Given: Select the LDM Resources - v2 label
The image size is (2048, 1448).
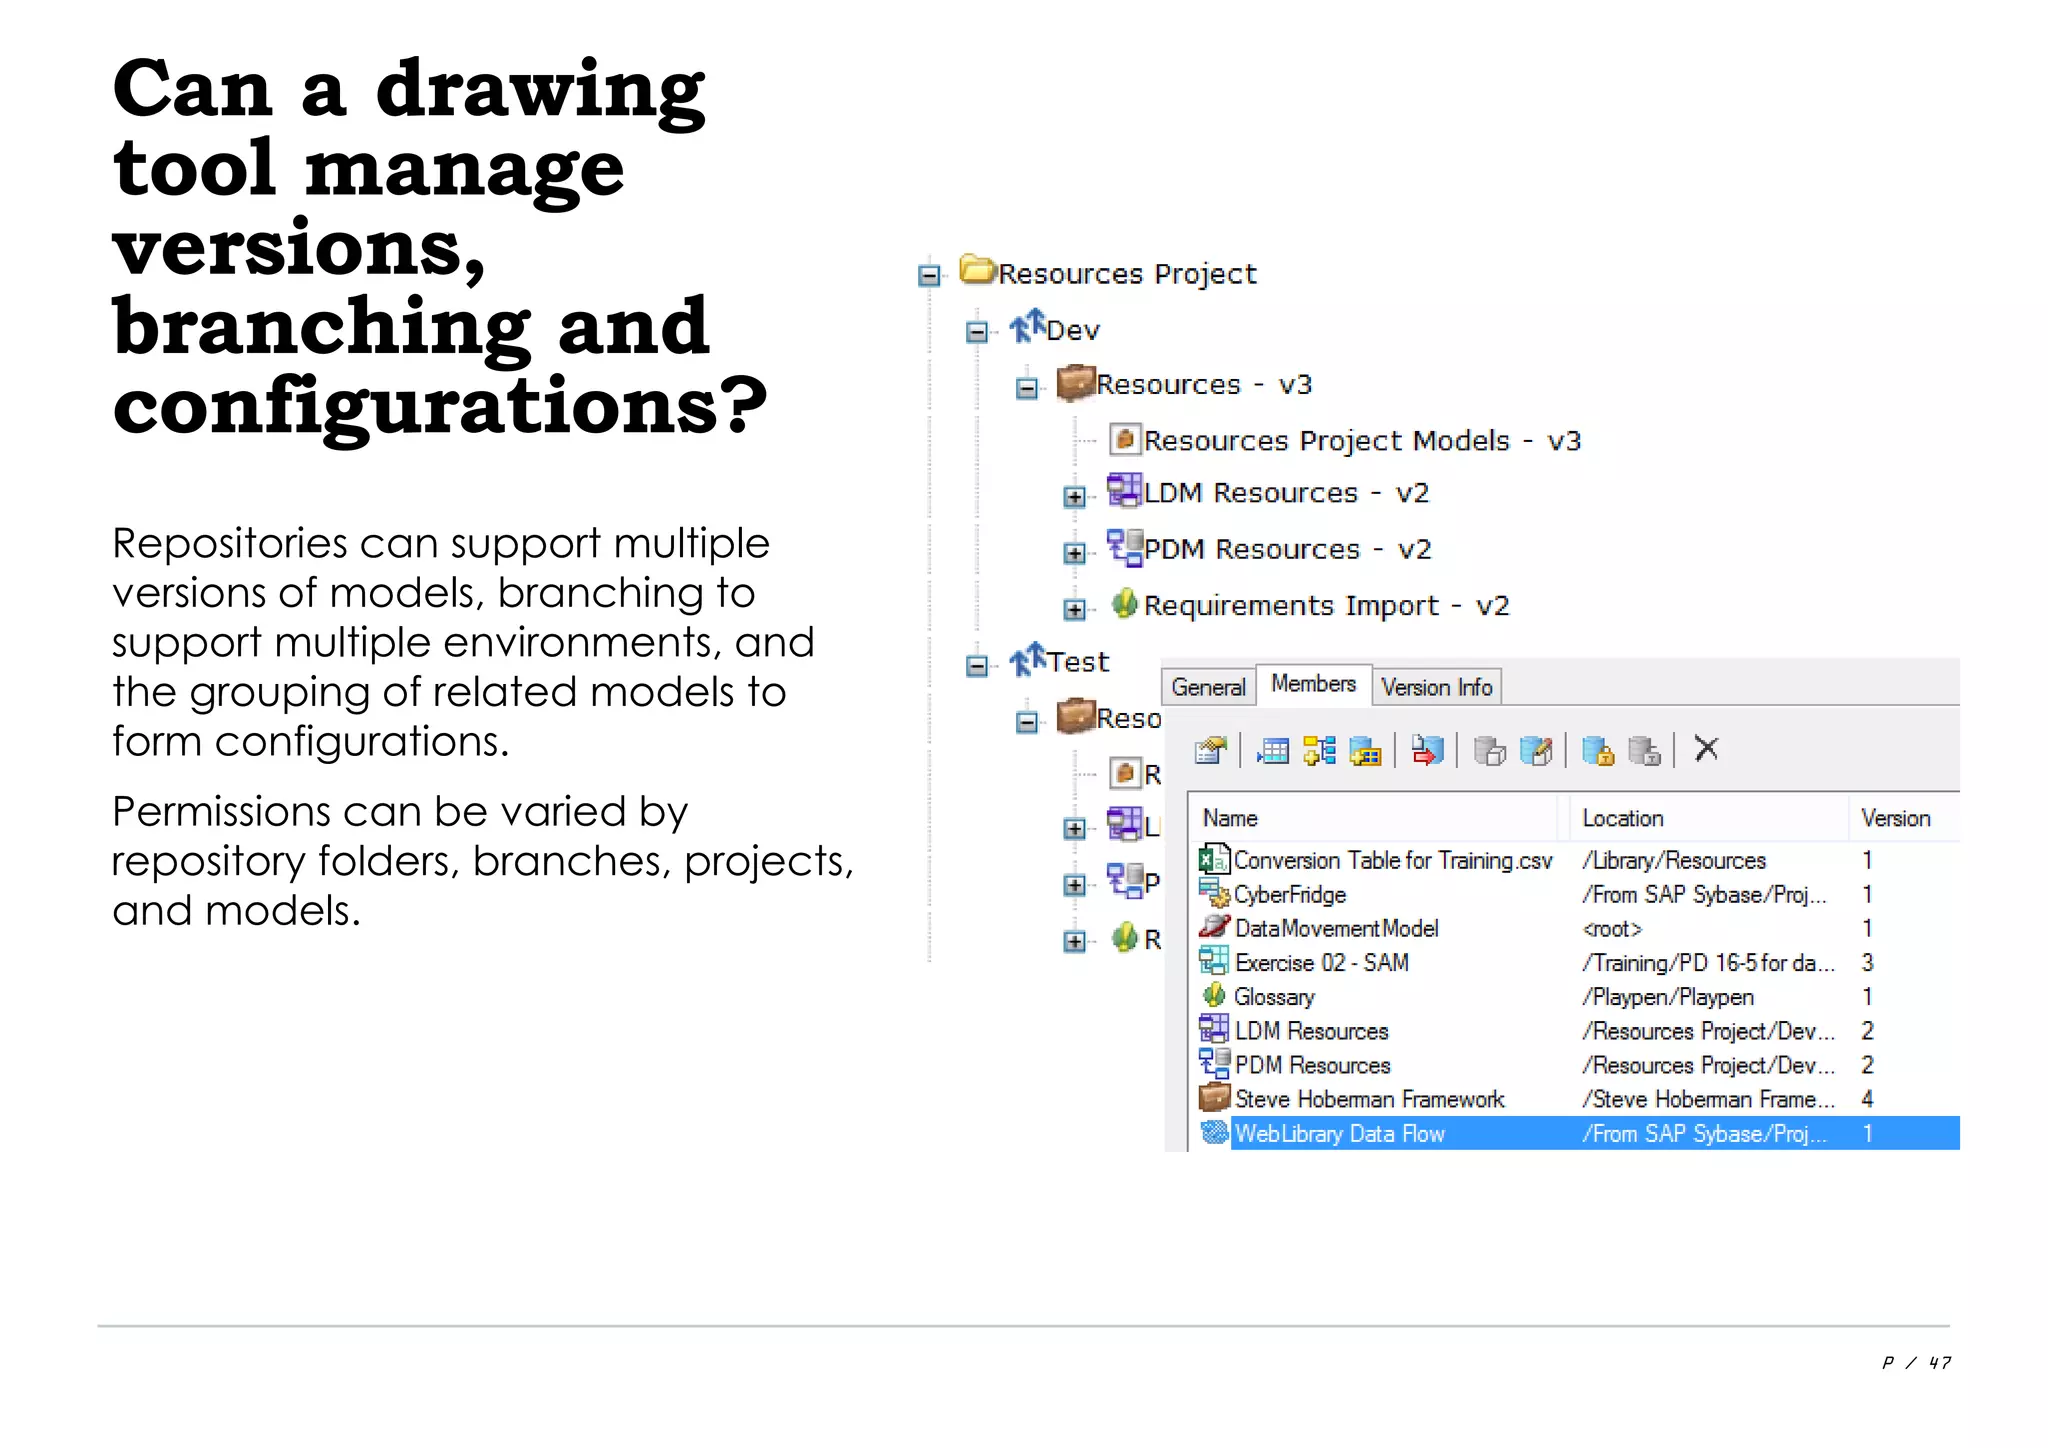Looking at the screenshot, I should [1286, 493].
